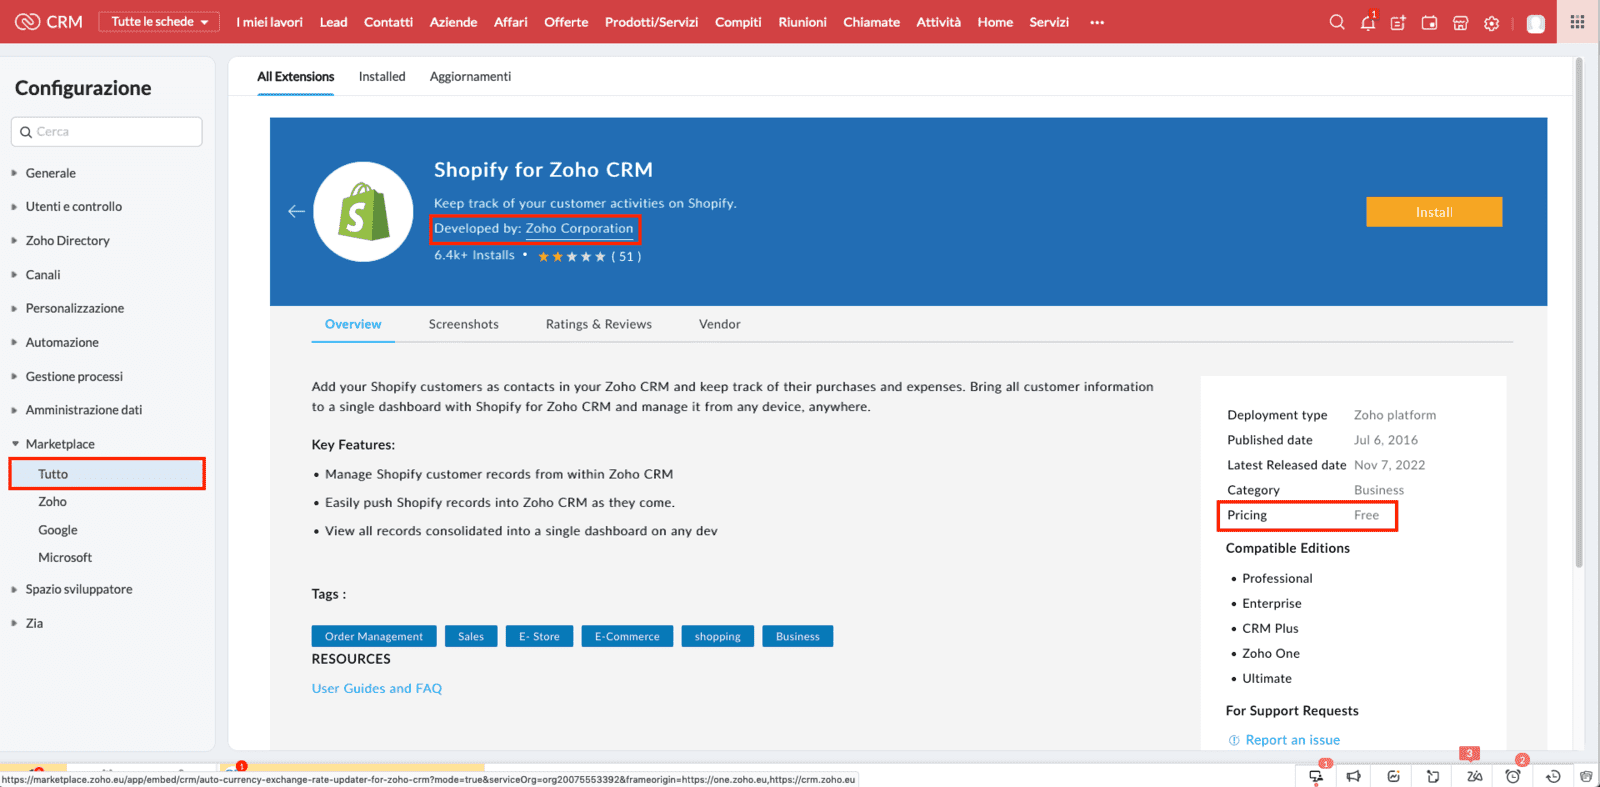Click the Shopify logo thumbnail
This screenshot has height=787, width=1600.
pos(363,212)
